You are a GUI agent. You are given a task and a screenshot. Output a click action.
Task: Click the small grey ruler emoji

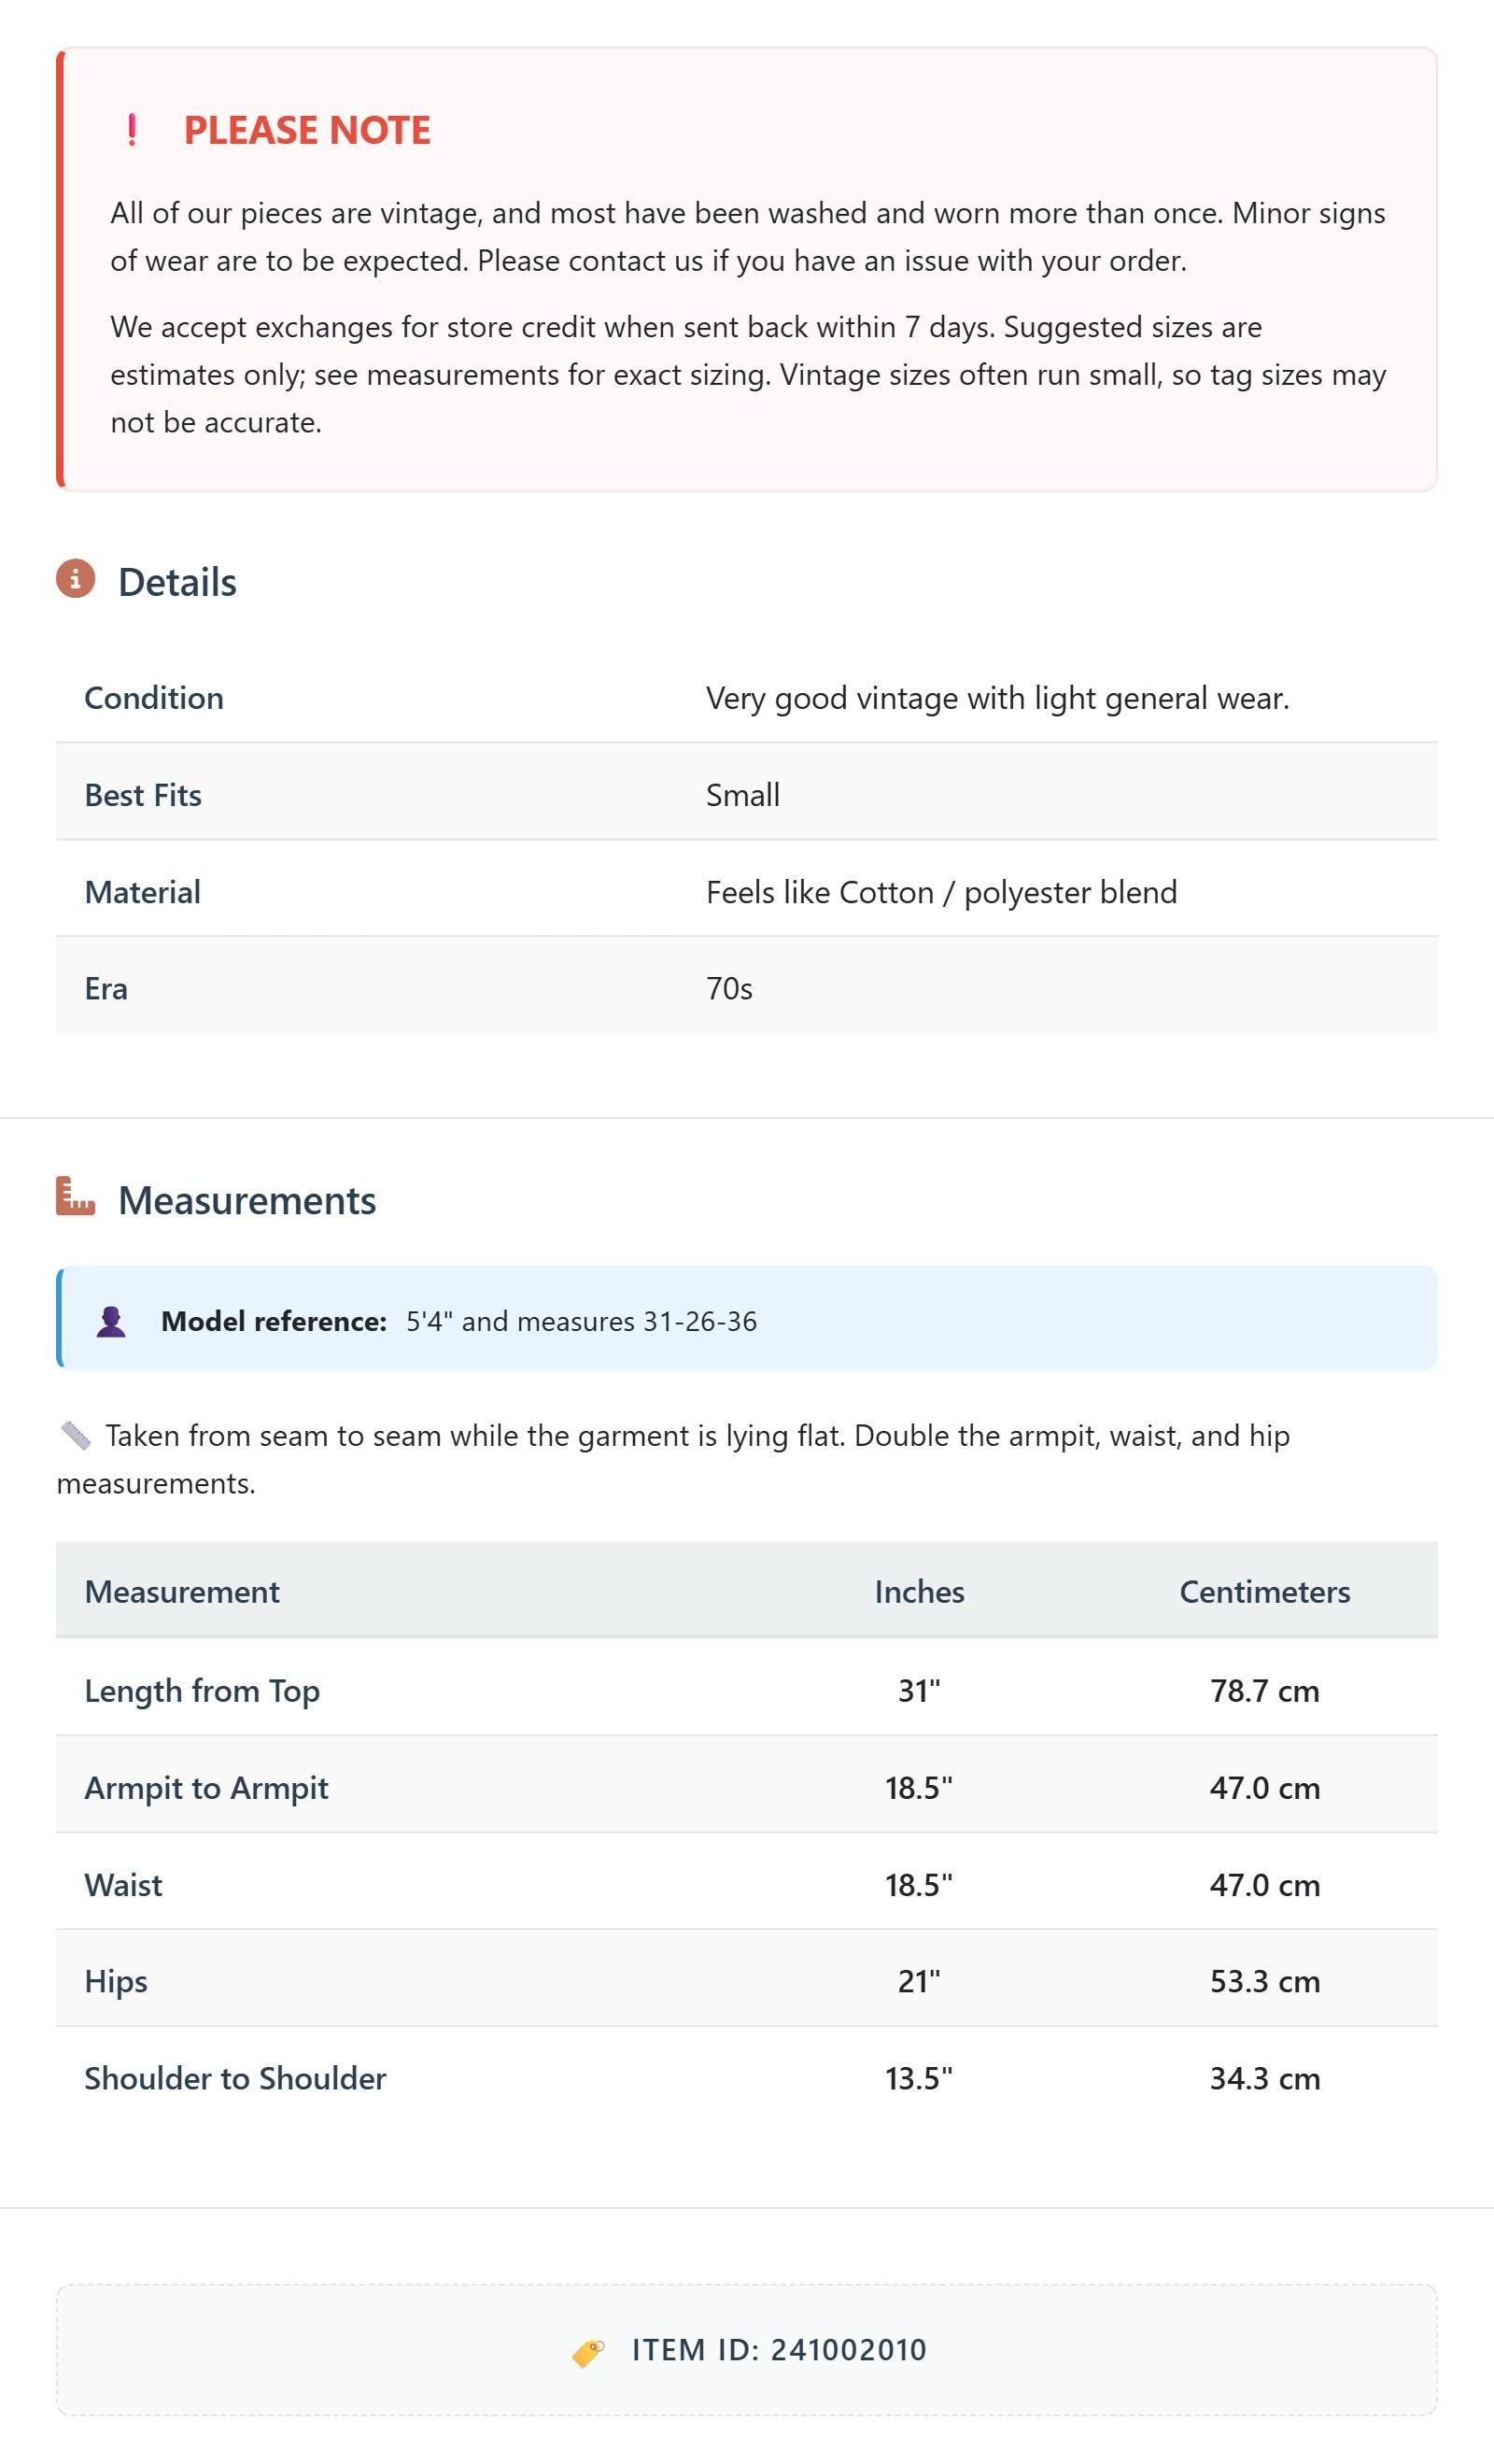[76, 1436]
